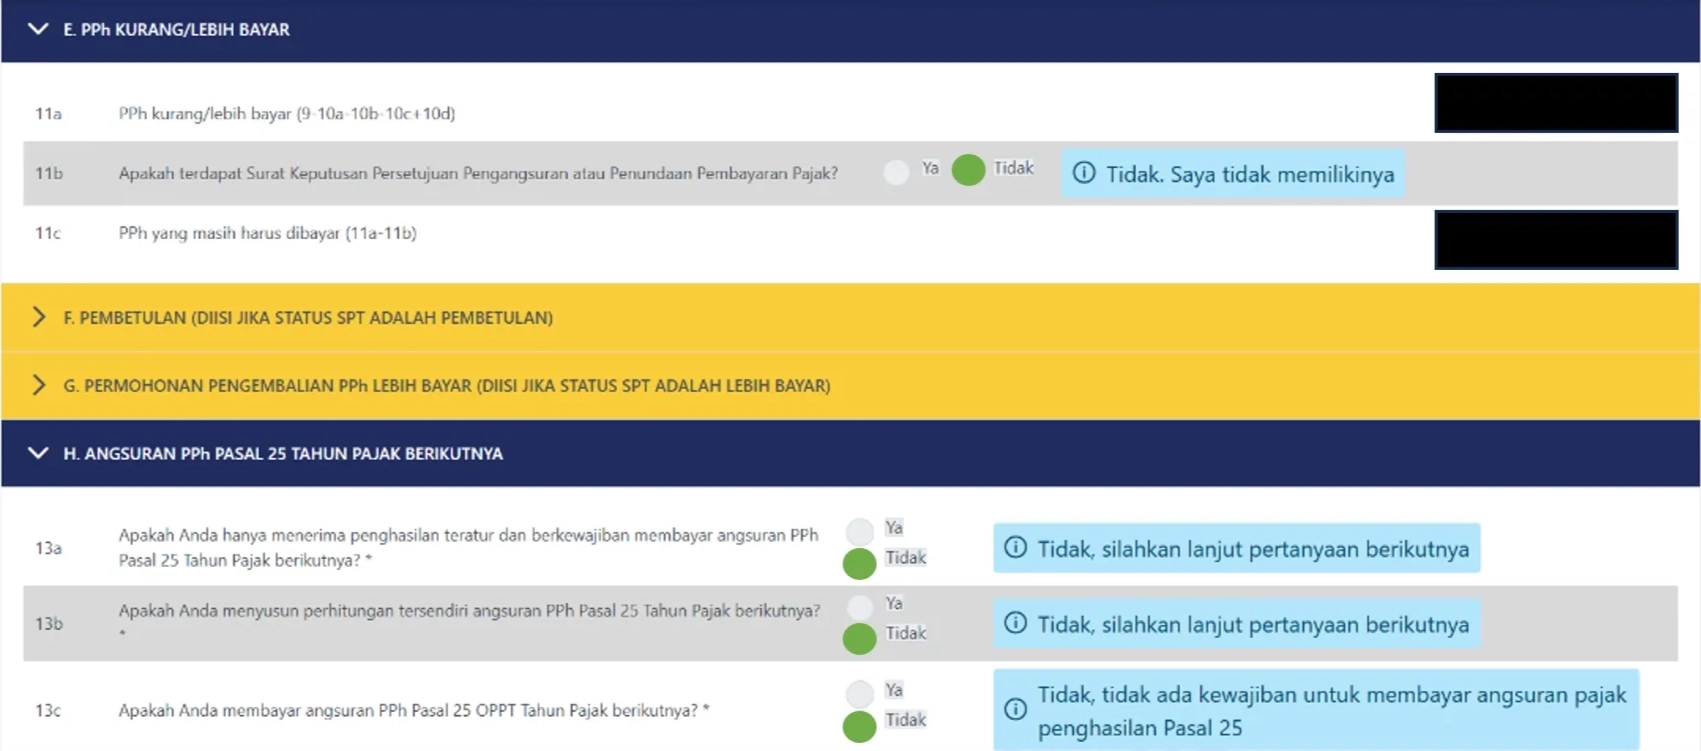
Task: Click info icon in row 13a message
Action: (x=1015, y=548)
